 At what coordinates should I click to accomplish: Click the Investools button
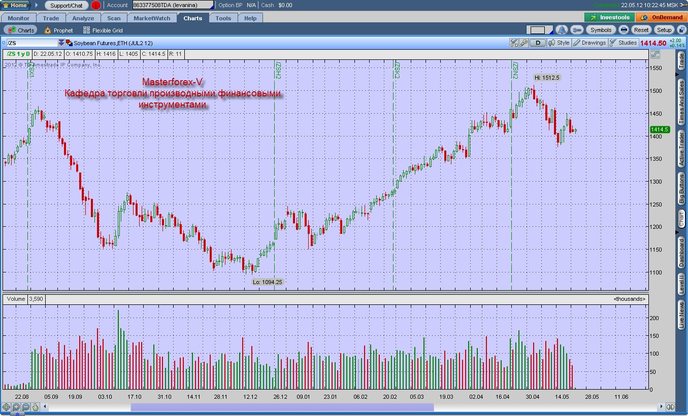pyautogui.click(x=609, y=18)
